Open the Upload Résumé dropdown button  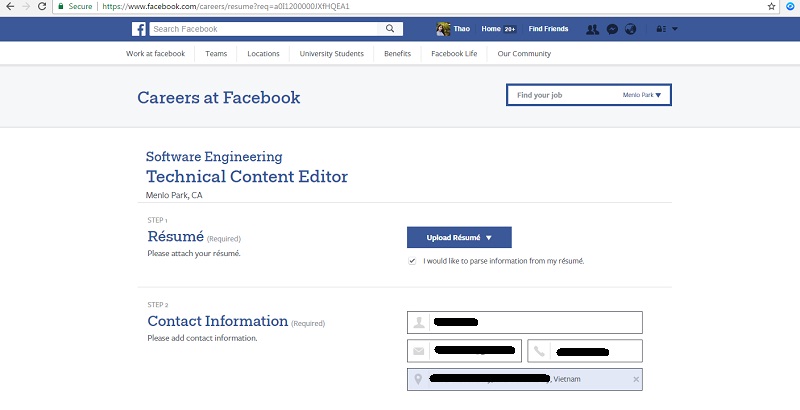459,238
